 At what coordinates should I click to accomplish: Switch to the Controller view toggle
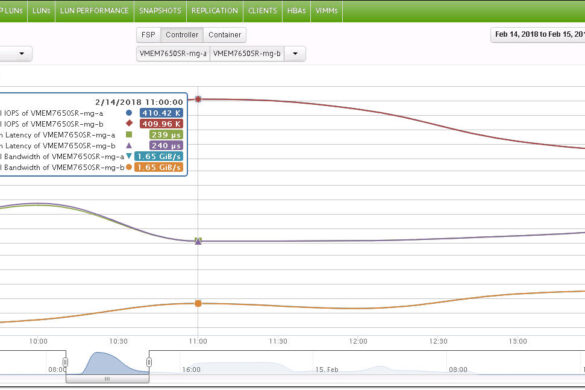pyautogui.click(x=182, y=35)
